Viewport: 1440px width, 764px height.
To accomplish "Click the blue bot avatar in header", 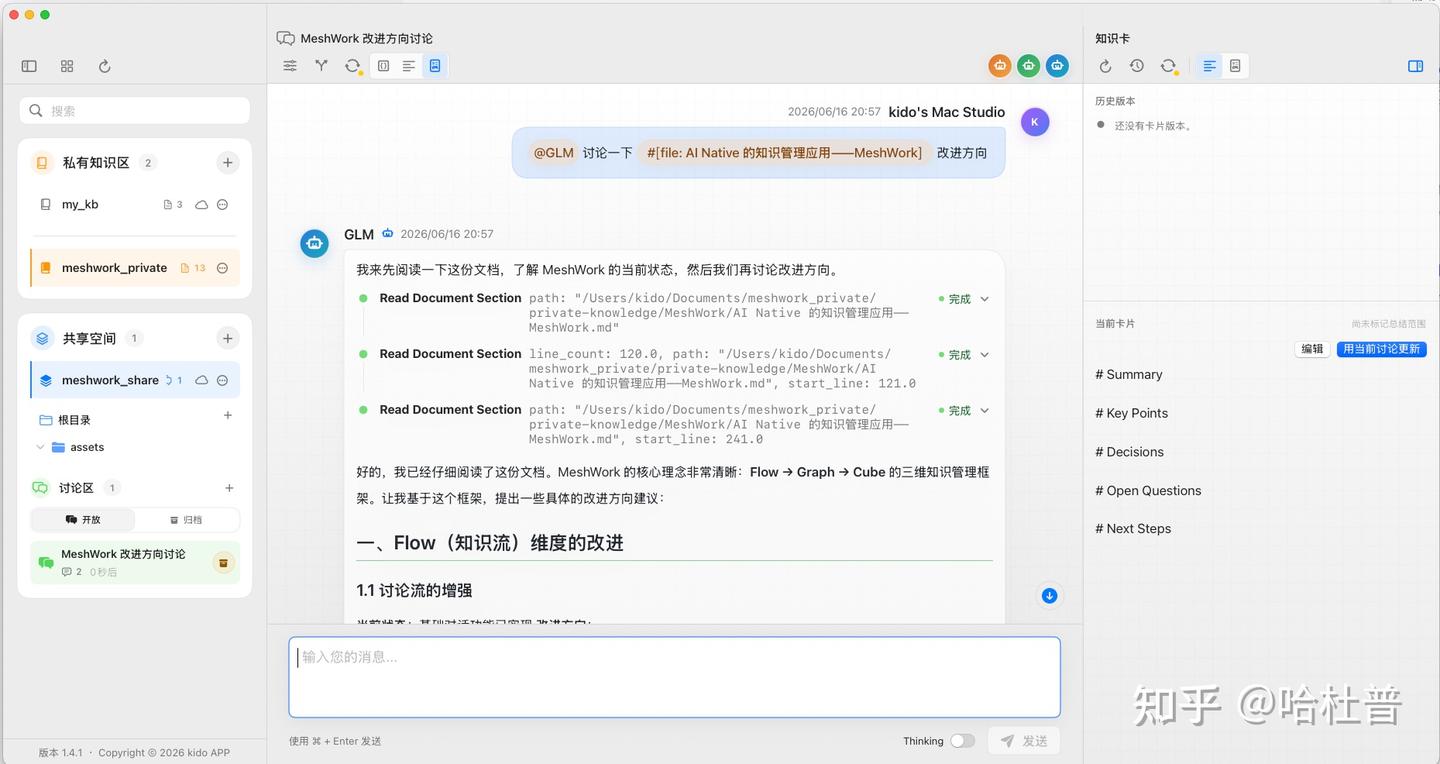I will 1058,66.
